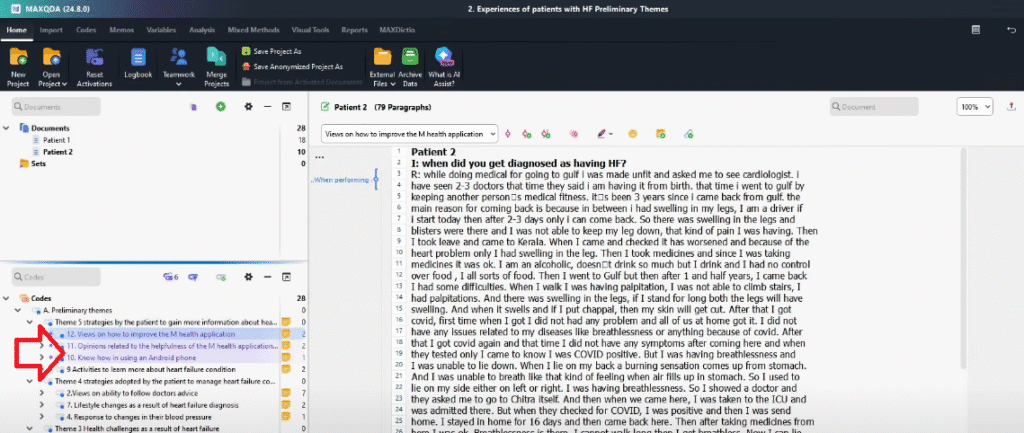The image size is (1024, 433).
Task: Open the Reports tab
Action: click(x=354, y=30)
